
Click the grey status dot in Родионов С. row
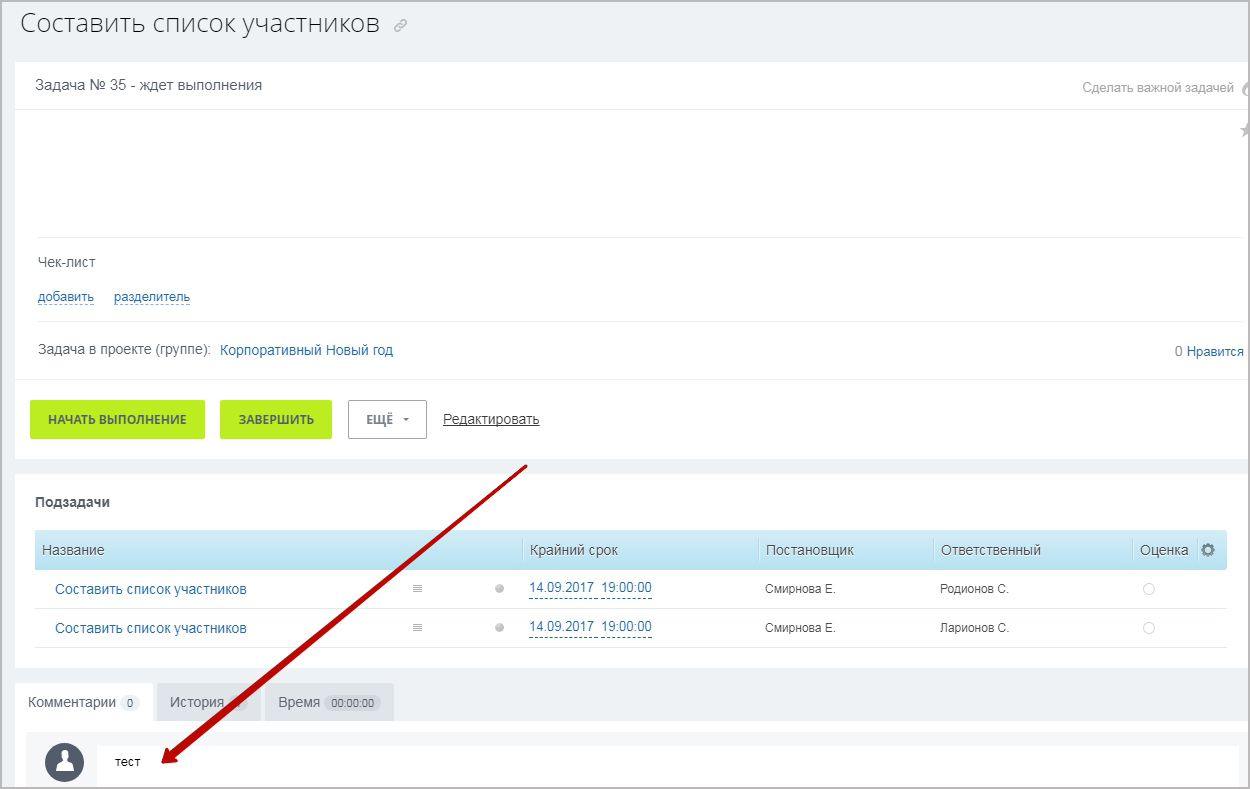tap(499, 589)
